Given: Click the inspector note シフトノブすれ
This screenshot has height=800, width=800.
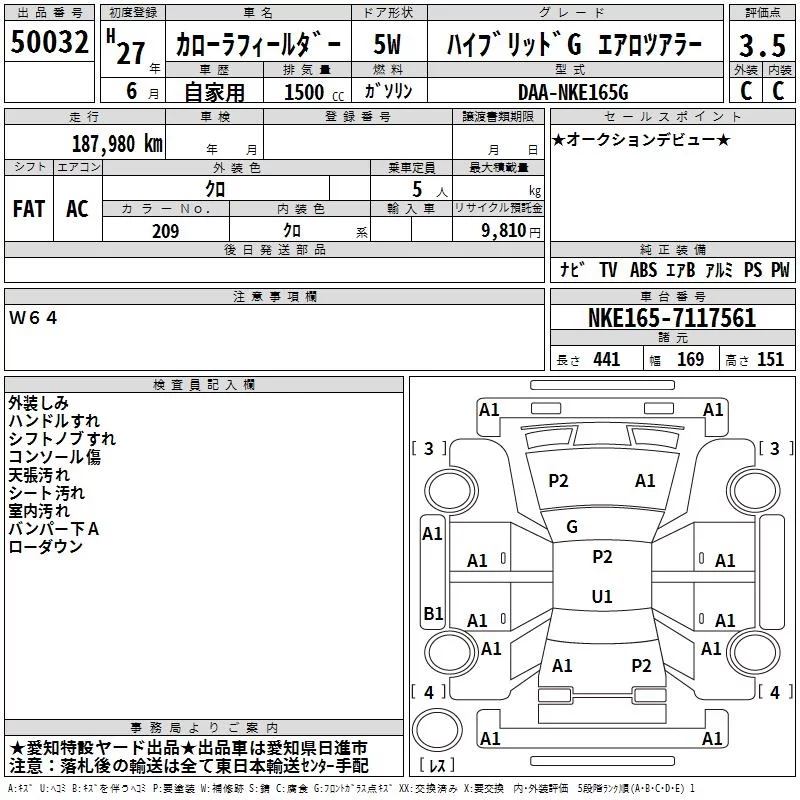Looking at the screenshot, I should point(62,439).
